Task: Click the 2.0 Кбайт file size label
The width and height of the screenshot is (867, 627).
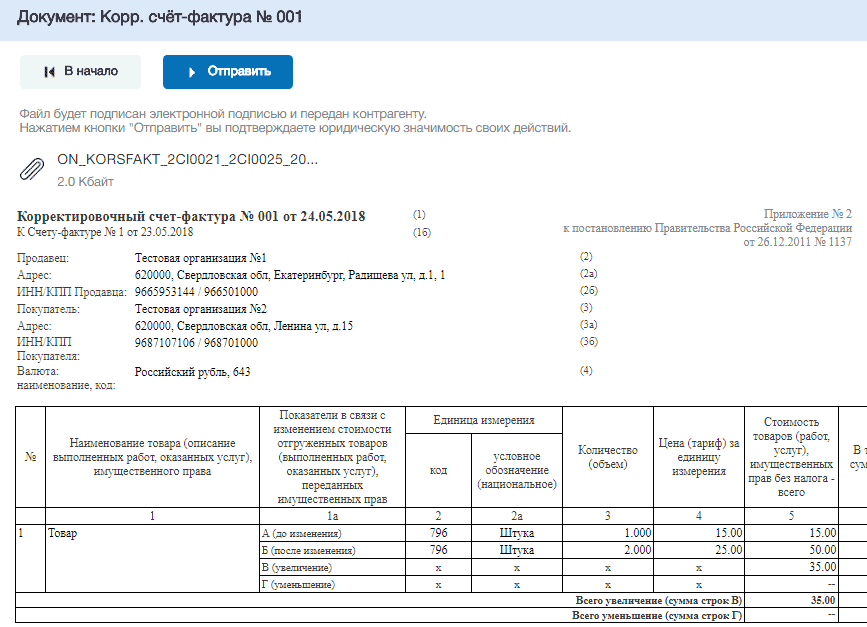Action: click(x=85, y=181)
